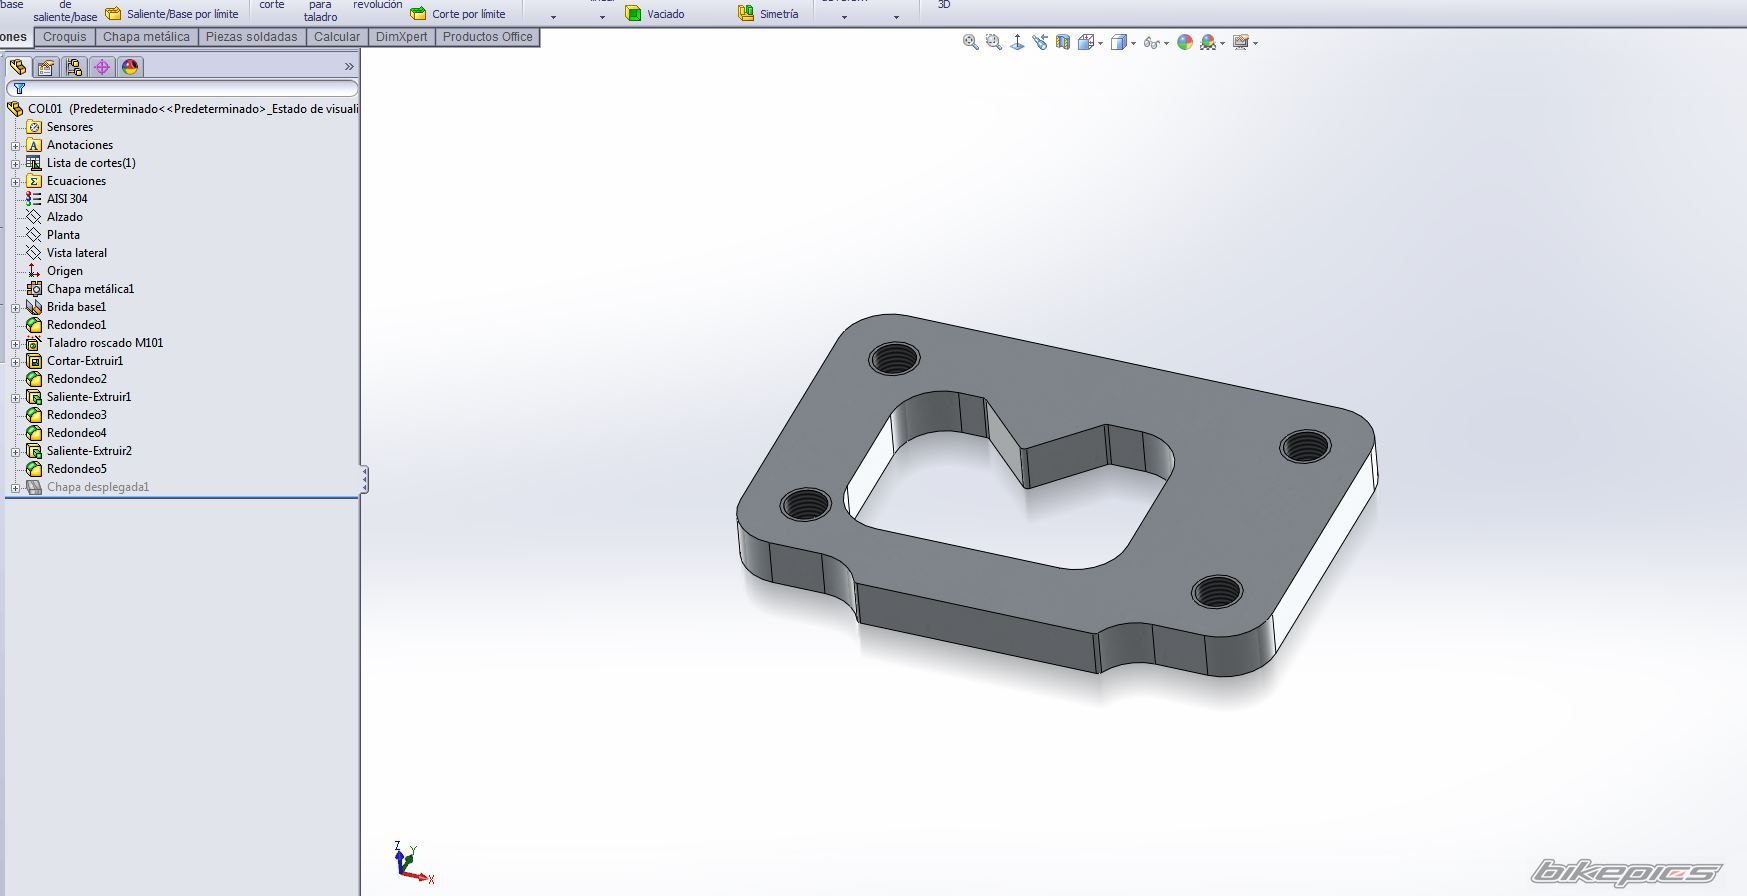Screen dimensions: 1747x896
Task: Select the Redondeo1 fillet feature
Action: (66, 325)
